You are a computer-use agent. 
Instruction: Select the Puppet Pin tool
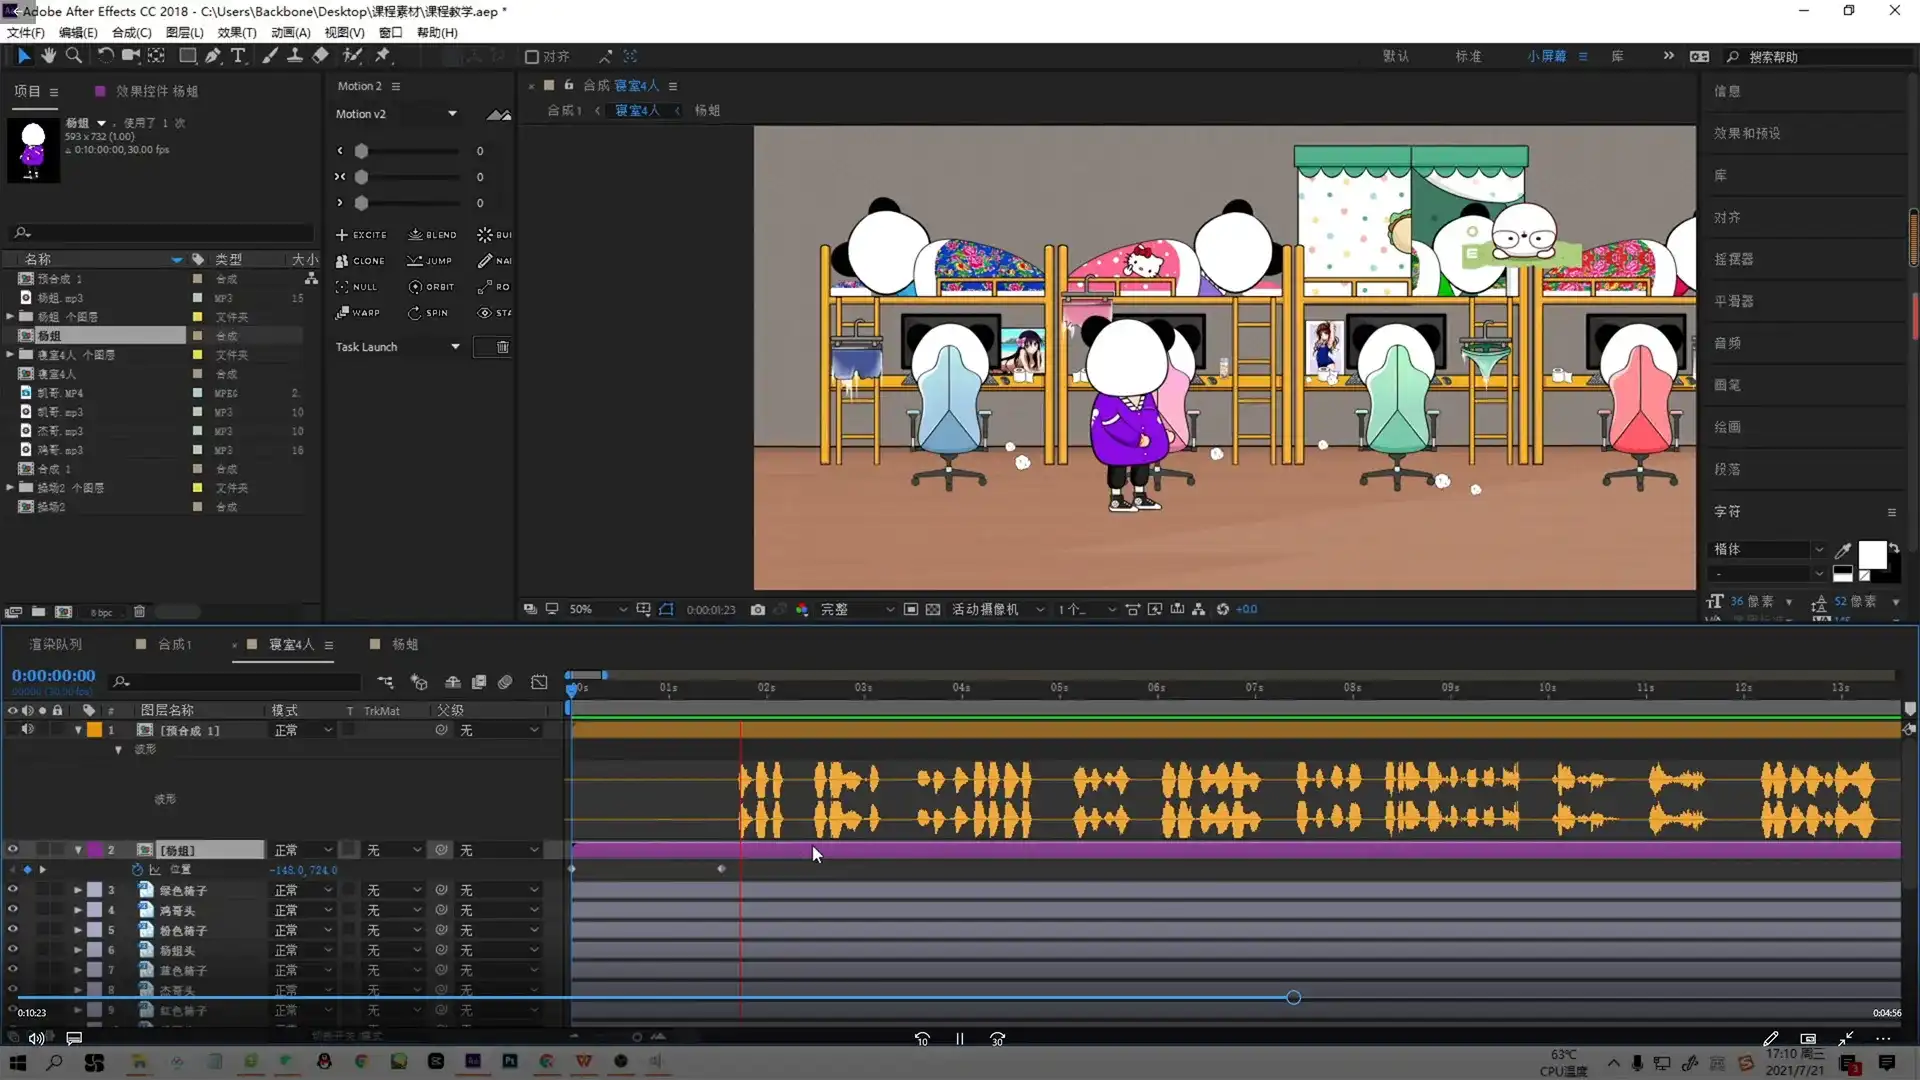tap(382, 56)
